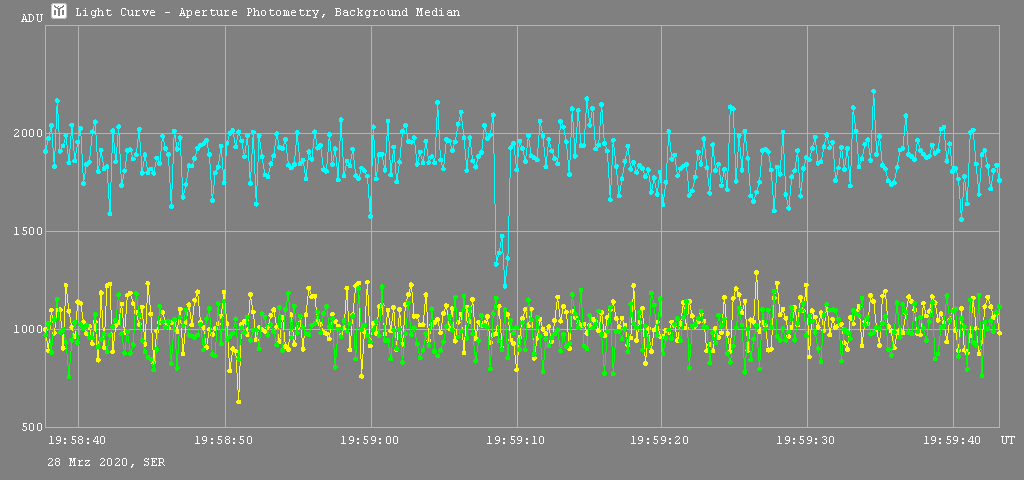1024x480 pixels.
Task: Click the 500 y-axis label
Action: click(x=30, y=428)
